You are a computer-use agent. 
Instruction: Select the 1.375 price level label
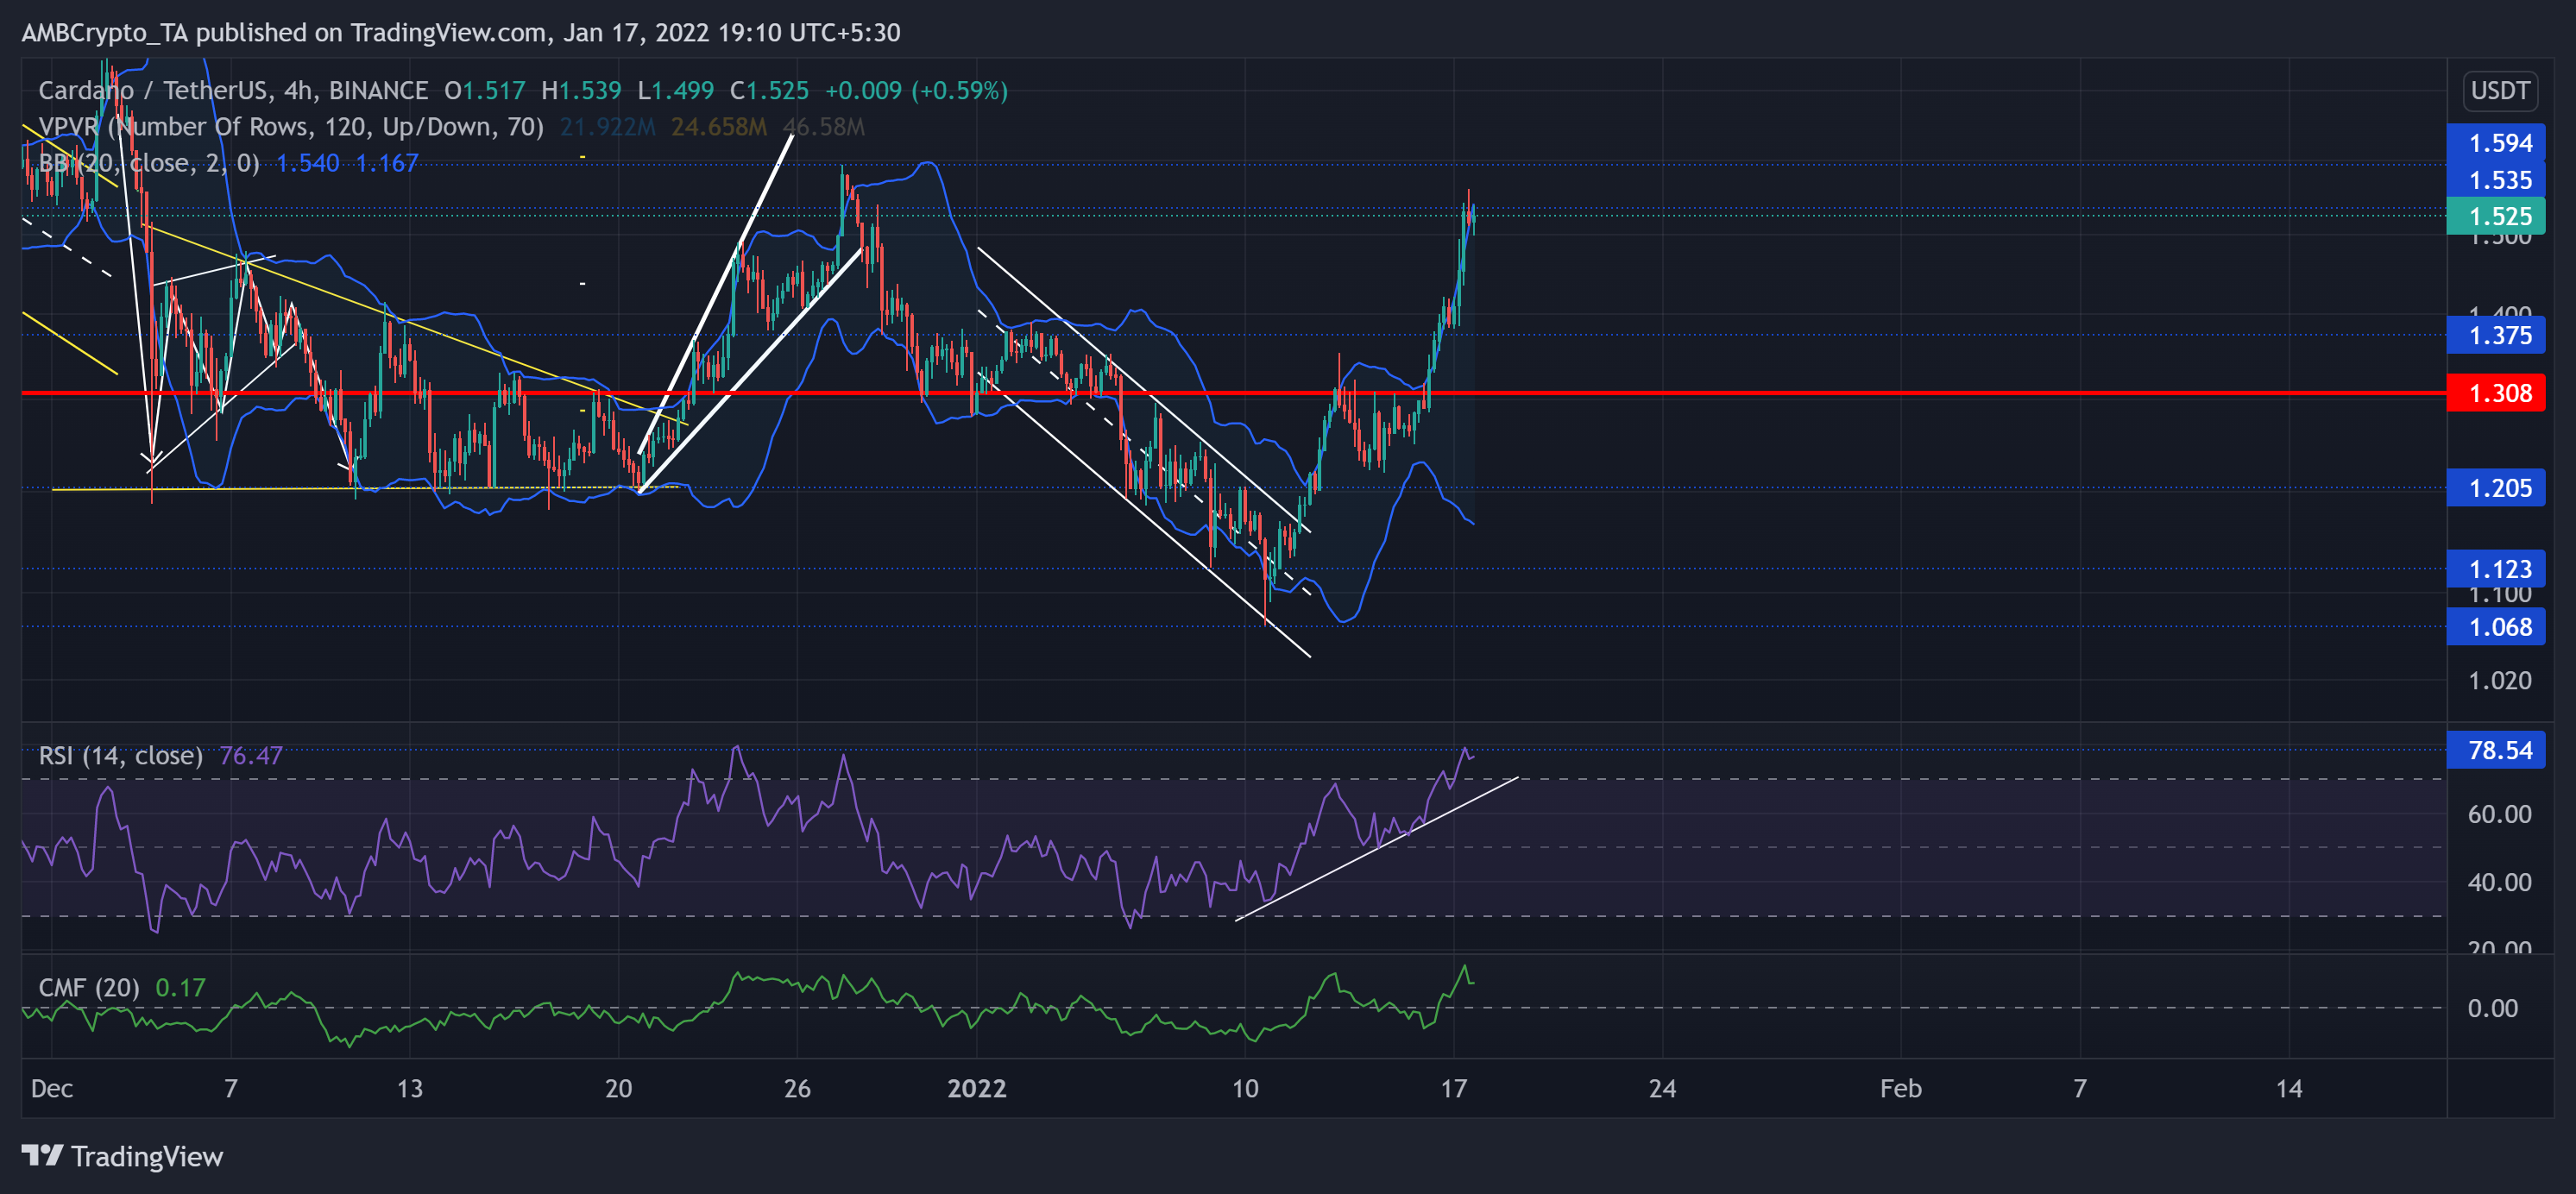[x=2496, y=335]
